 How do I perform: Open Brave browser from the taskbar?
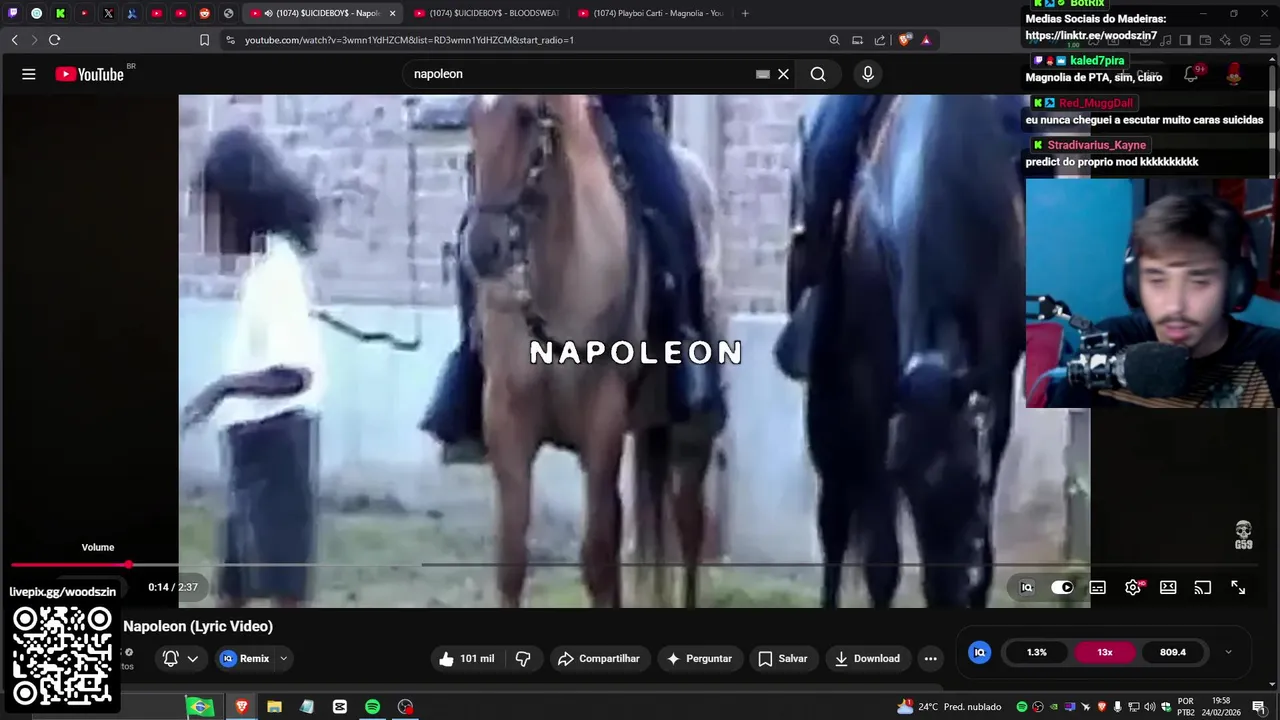[x=241, y=707]
